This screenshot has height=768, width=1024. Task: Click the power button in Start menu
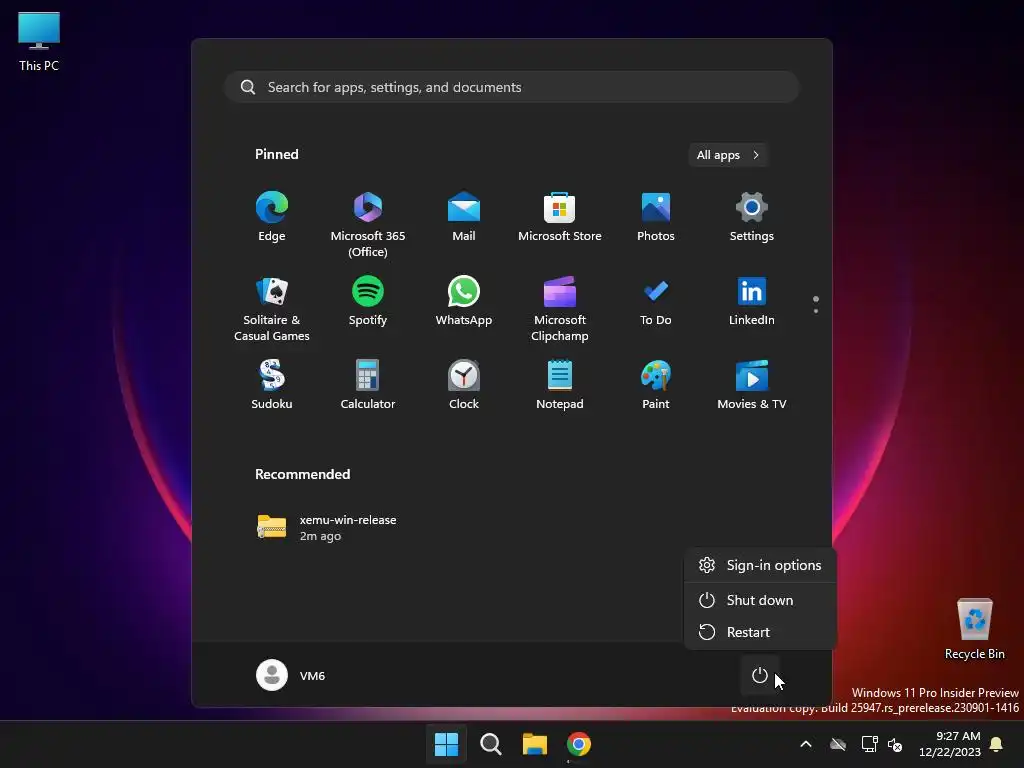(760, 675)
